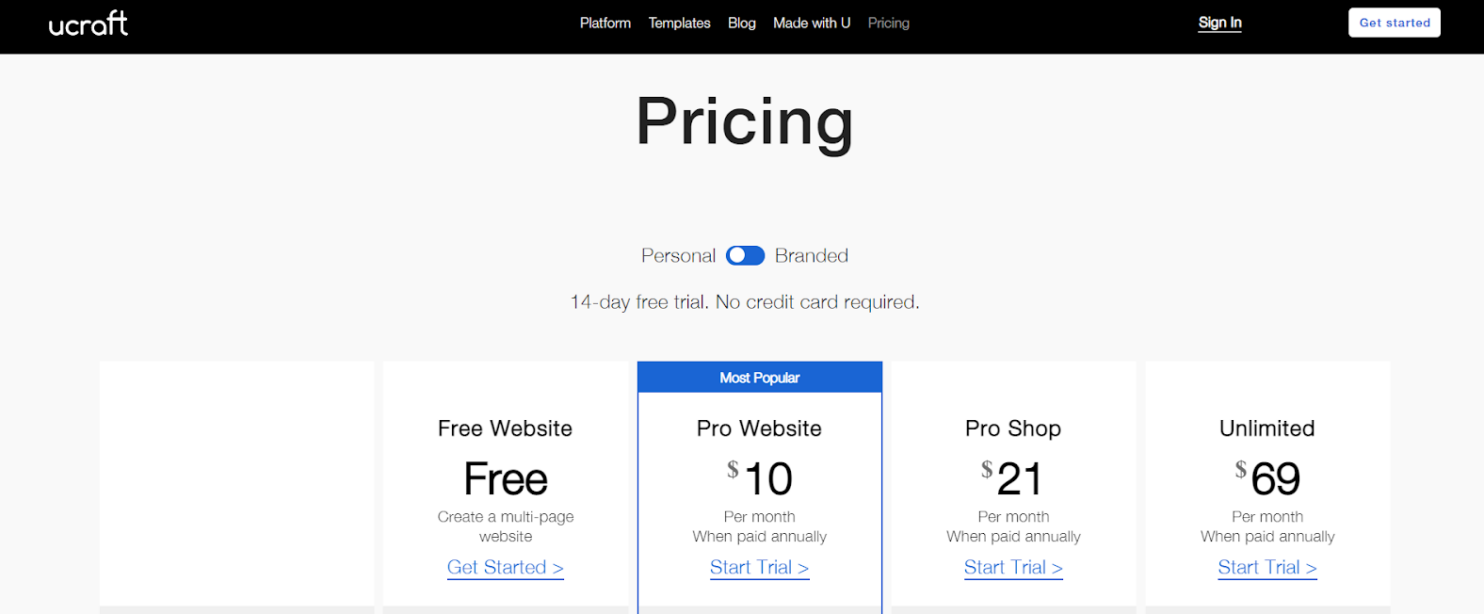Open the Made with U page

811,22
